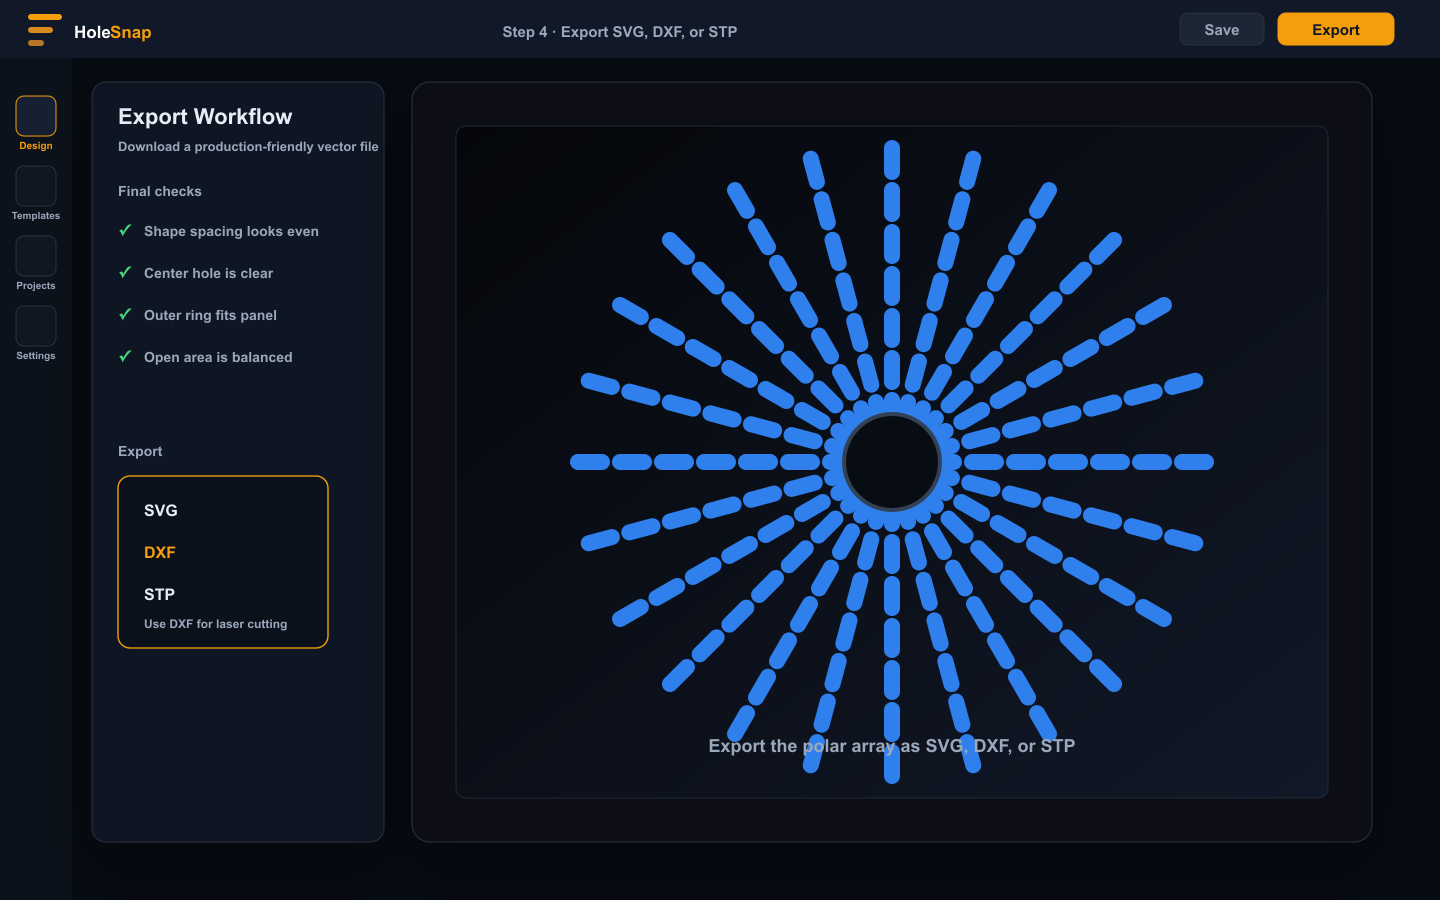The image size is (1440, 900).
Task: Click the center hole of the polar array
Action: pos(892,462)
